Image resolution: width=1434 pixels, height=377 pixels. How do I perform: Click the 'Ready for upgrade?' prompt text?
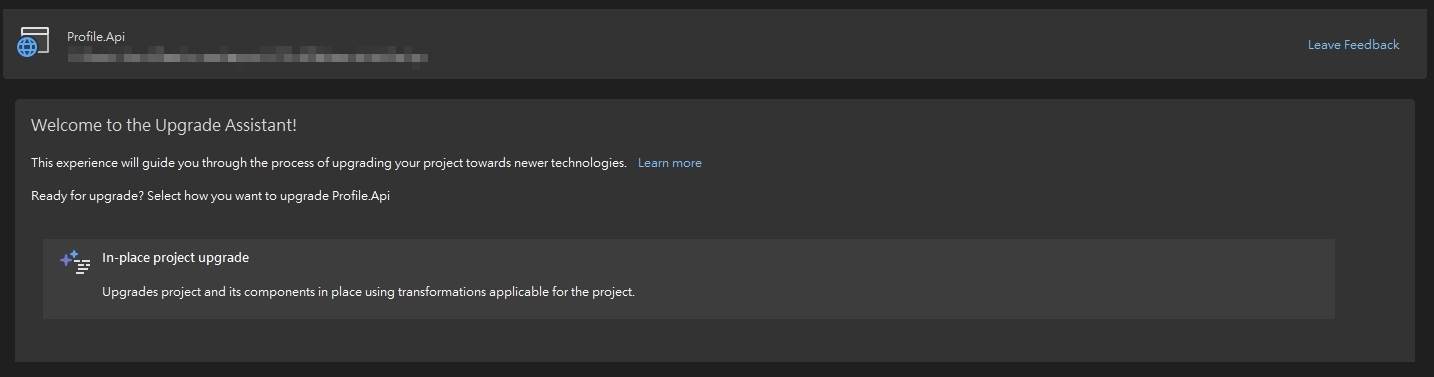coord(210,196)
